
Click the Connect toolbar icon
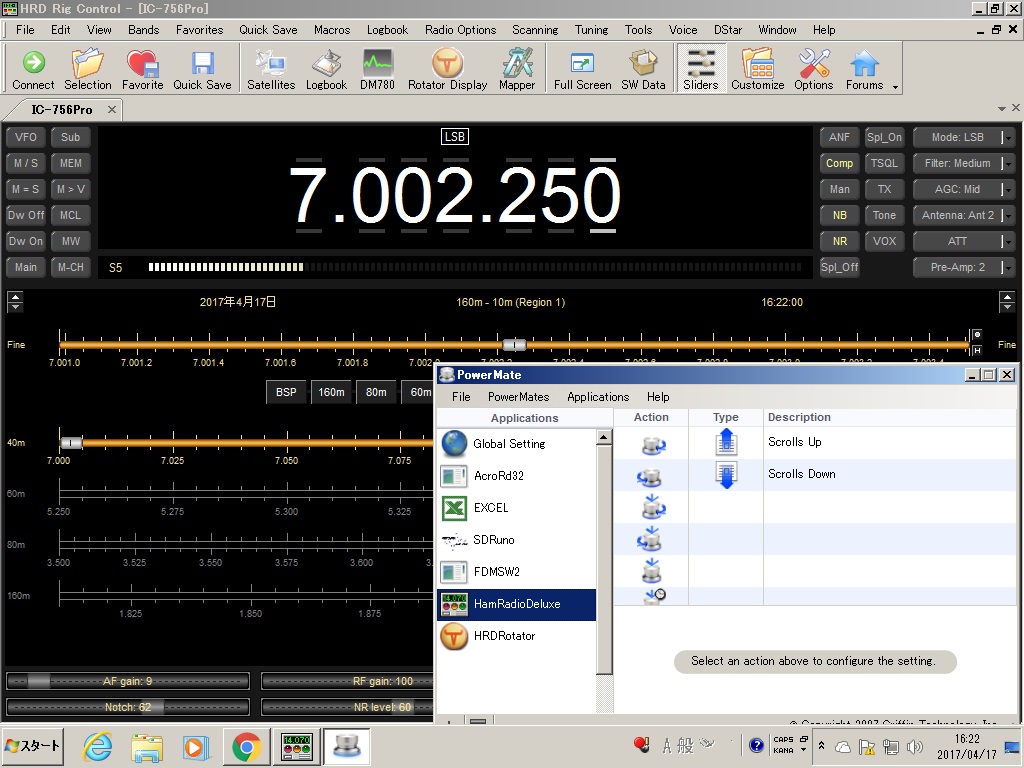click(x=33, y=69)
